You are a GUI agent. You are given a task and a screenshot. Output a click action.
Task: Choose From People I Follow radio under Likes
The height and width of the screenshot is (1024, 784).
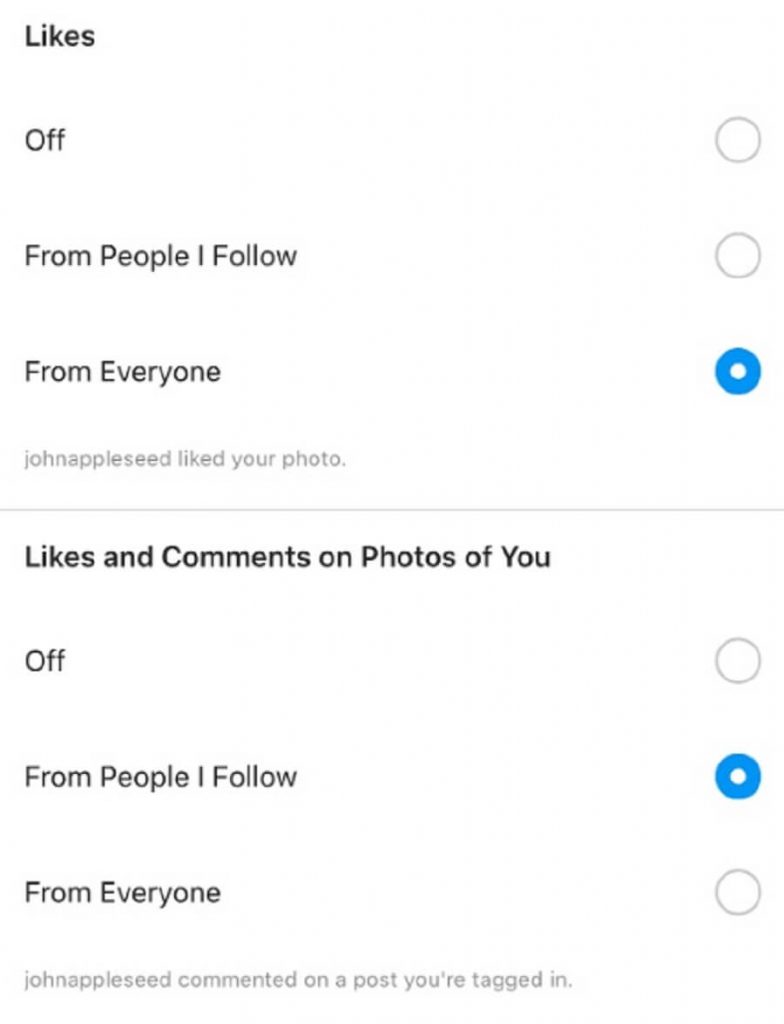[x=738, y=255]
